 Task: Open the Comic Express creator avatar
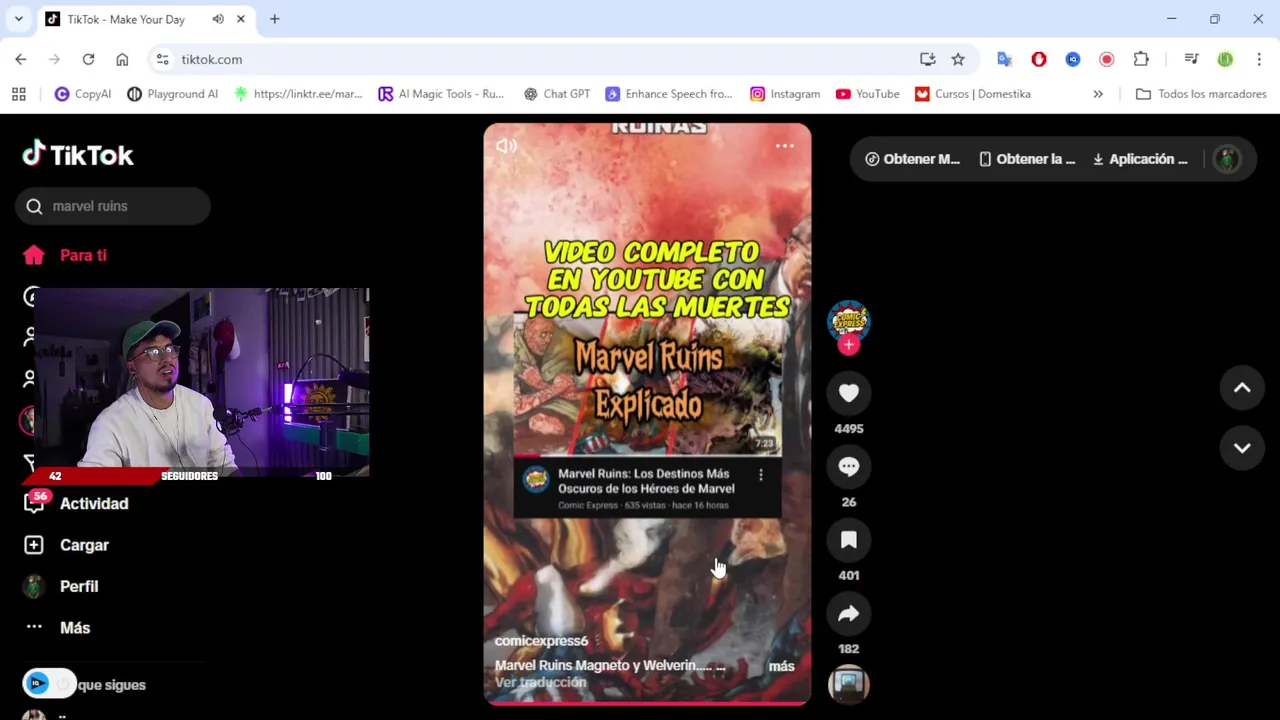tap(849, 321)
